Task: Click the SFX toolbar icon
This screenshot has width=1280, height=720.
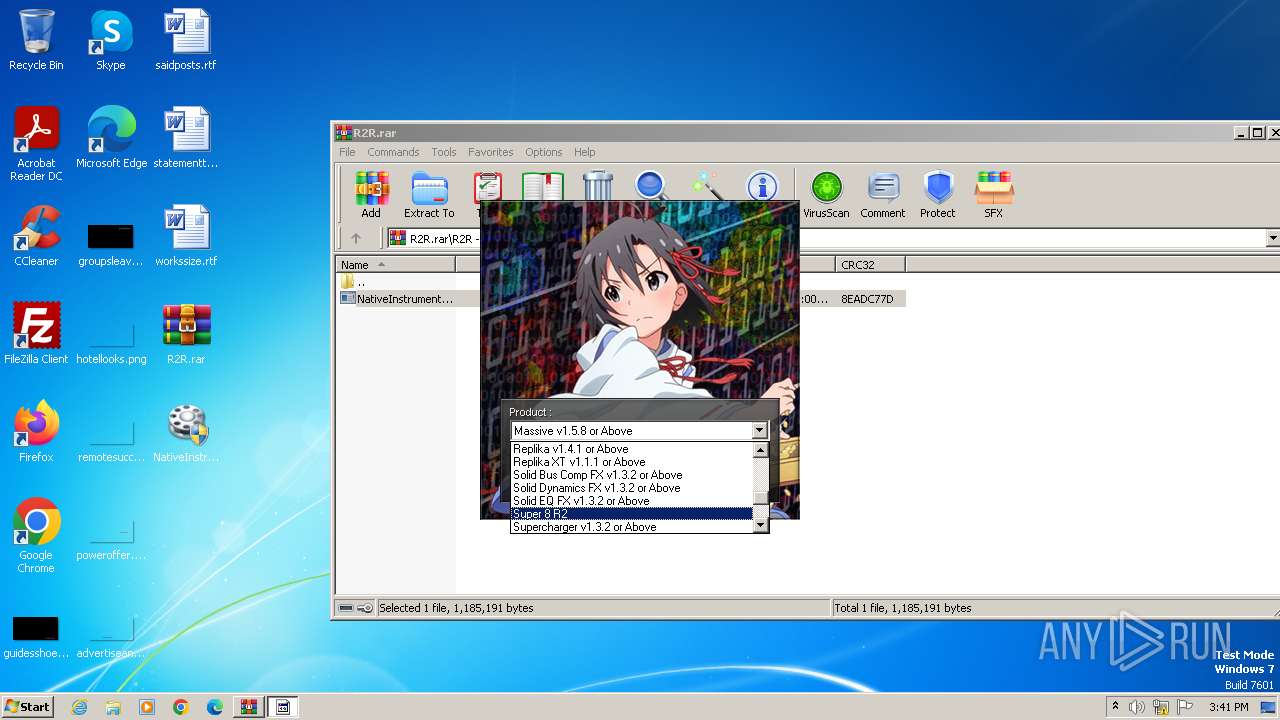Action: [993, 194]
